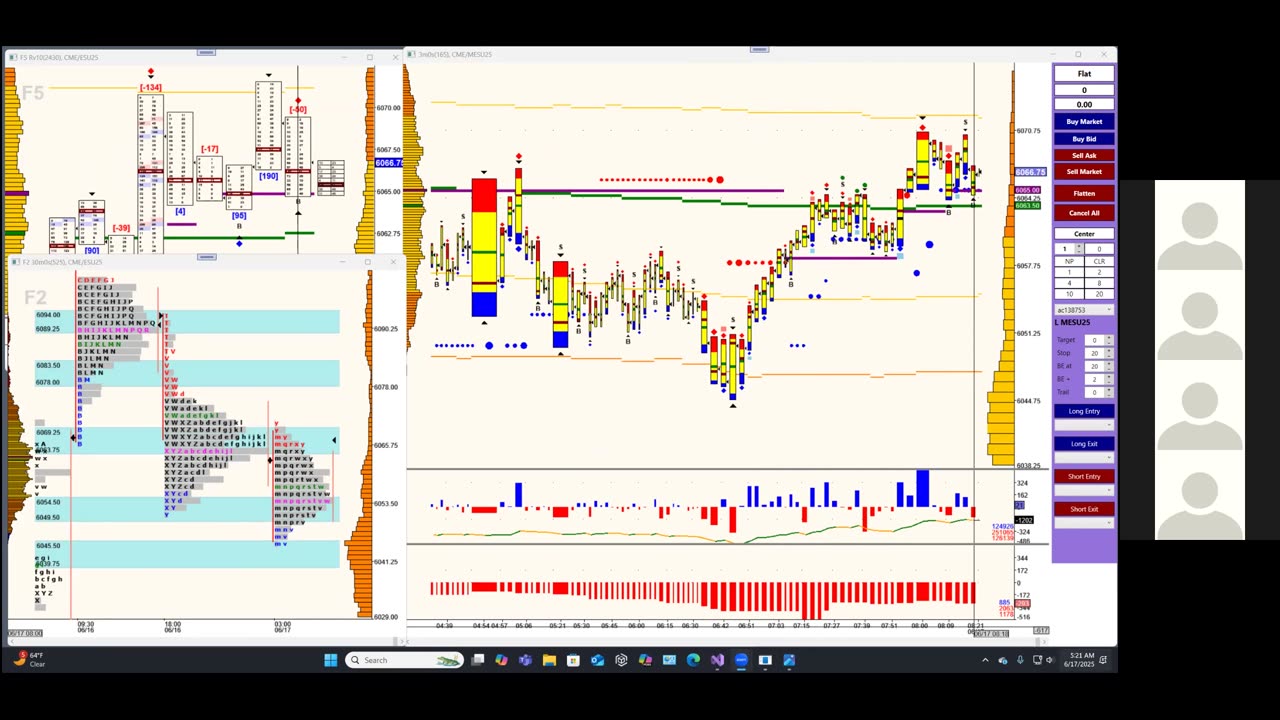
Task: Open the ac138753 account dropdown
Action: point(1084,310)
